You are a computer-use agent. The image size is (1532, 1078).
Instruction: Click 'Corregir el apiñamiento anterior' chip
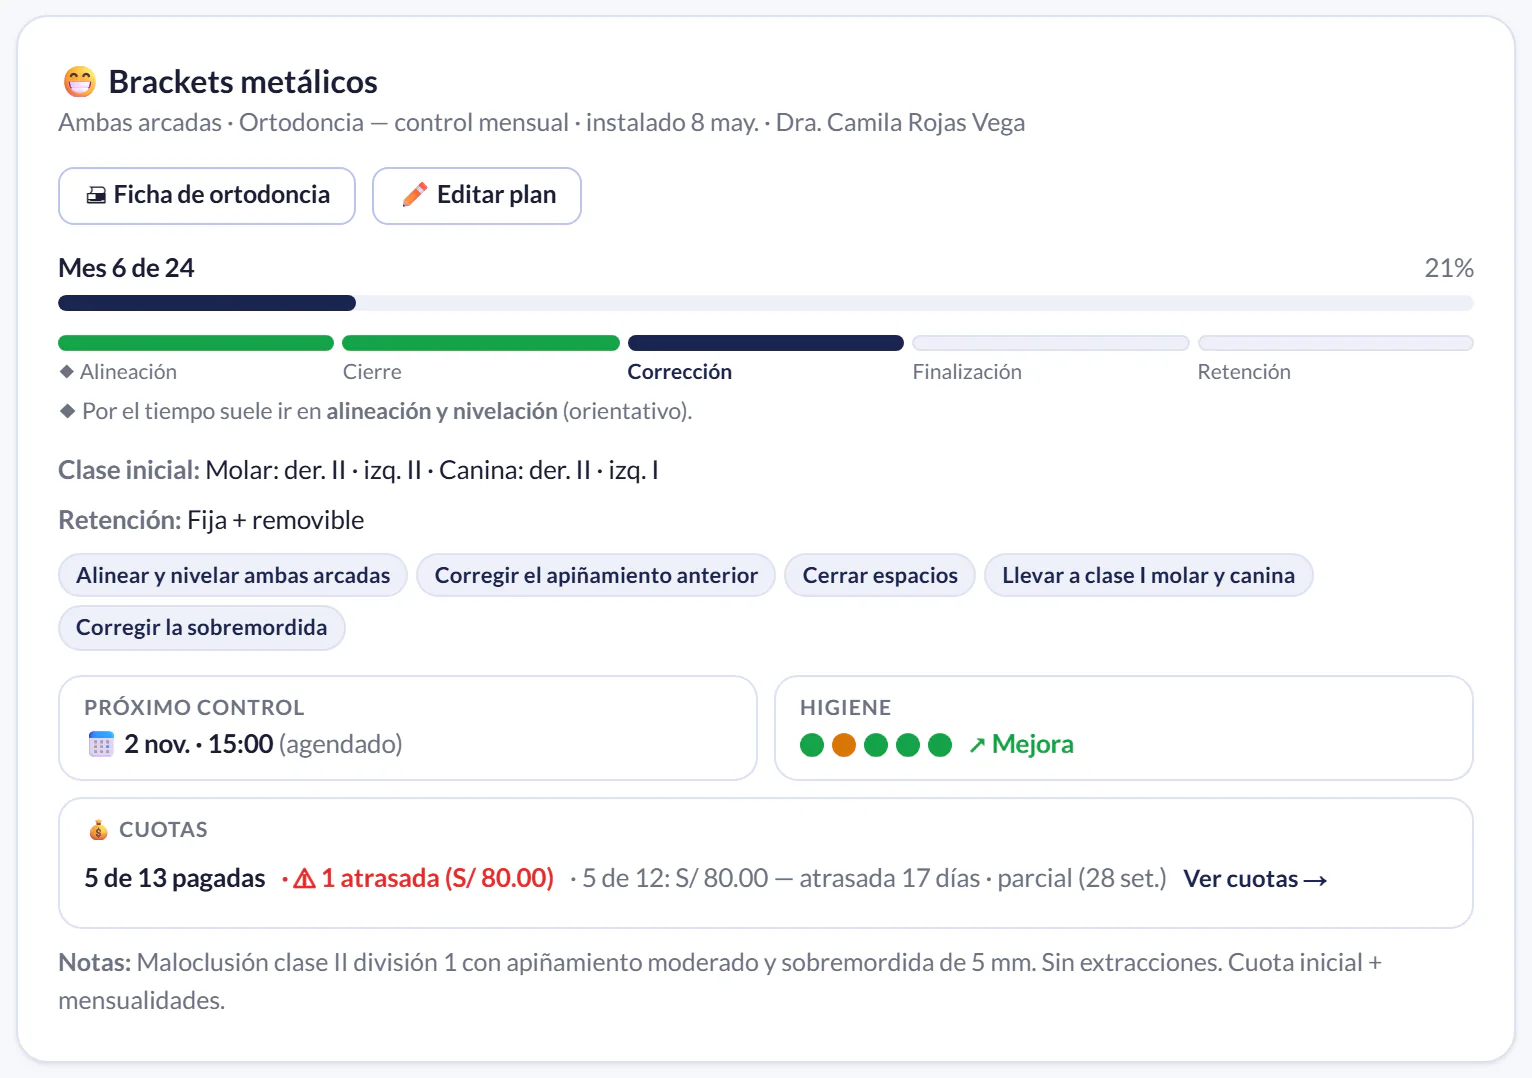596,575
